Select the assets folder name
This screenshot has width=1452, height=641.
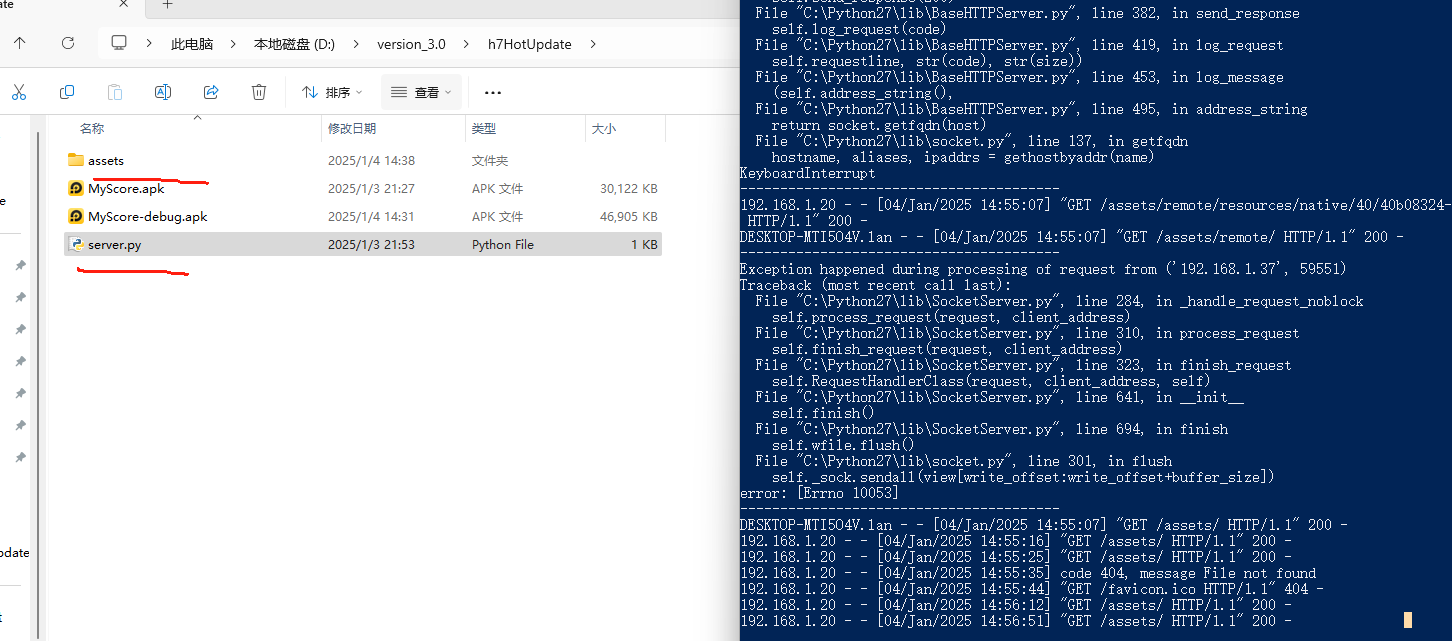click(106, 160)
